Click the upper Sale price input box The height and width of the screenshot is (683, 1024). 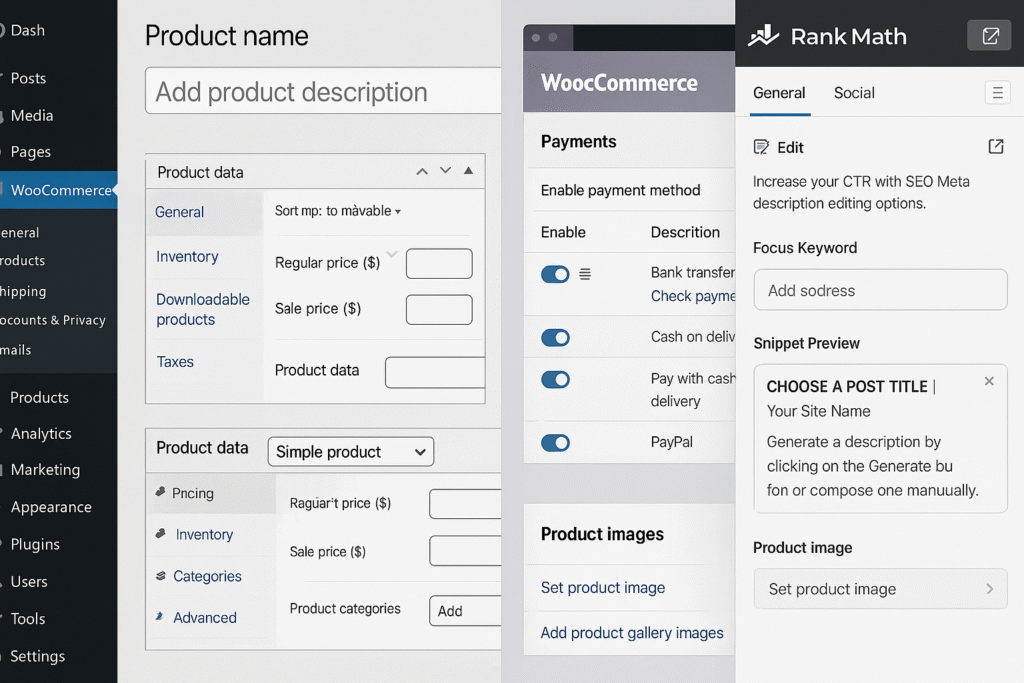439,310
